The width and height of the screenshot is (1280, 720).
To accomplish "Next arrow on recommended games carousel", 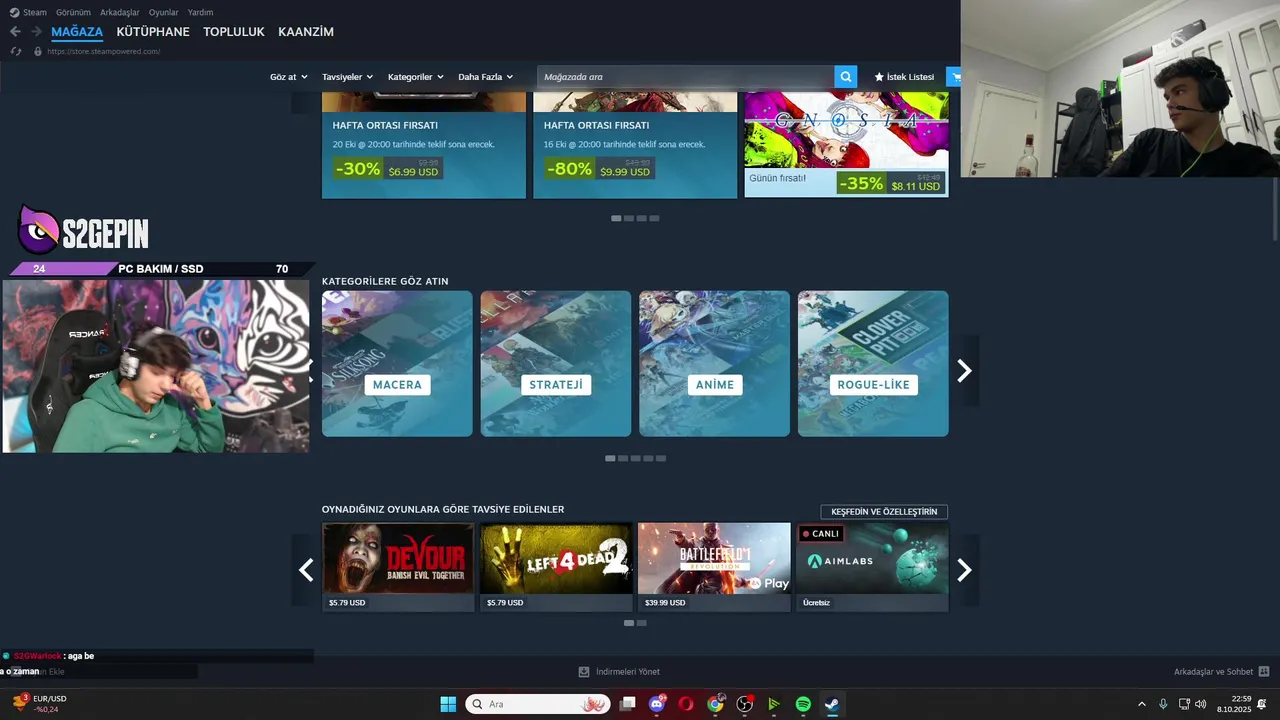I will (964, 570).
